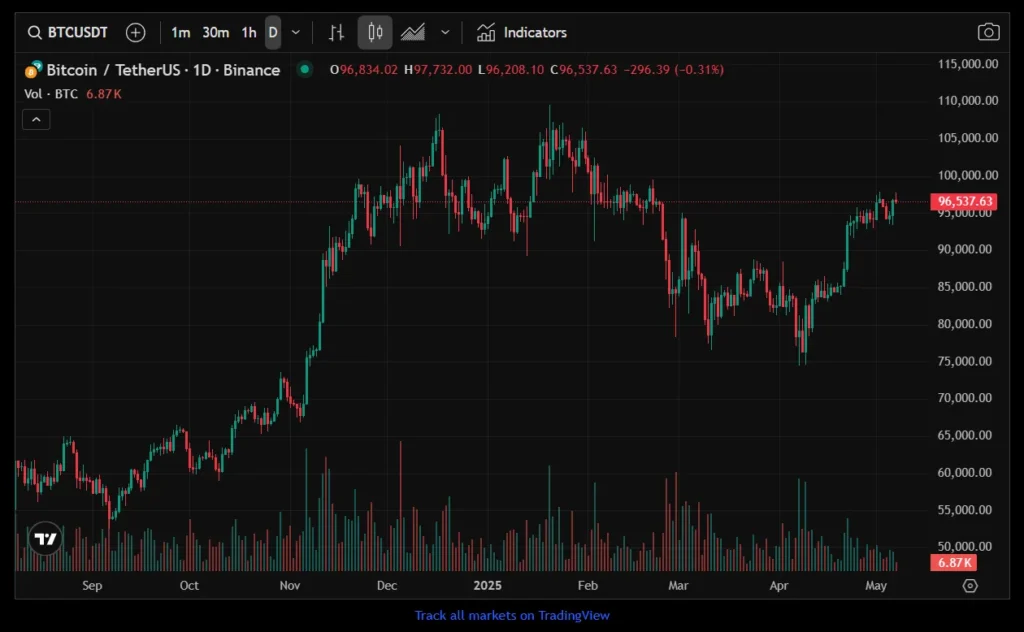Take a chart snapshot with camera icon
1024x632 pixels.
[988, 32]
